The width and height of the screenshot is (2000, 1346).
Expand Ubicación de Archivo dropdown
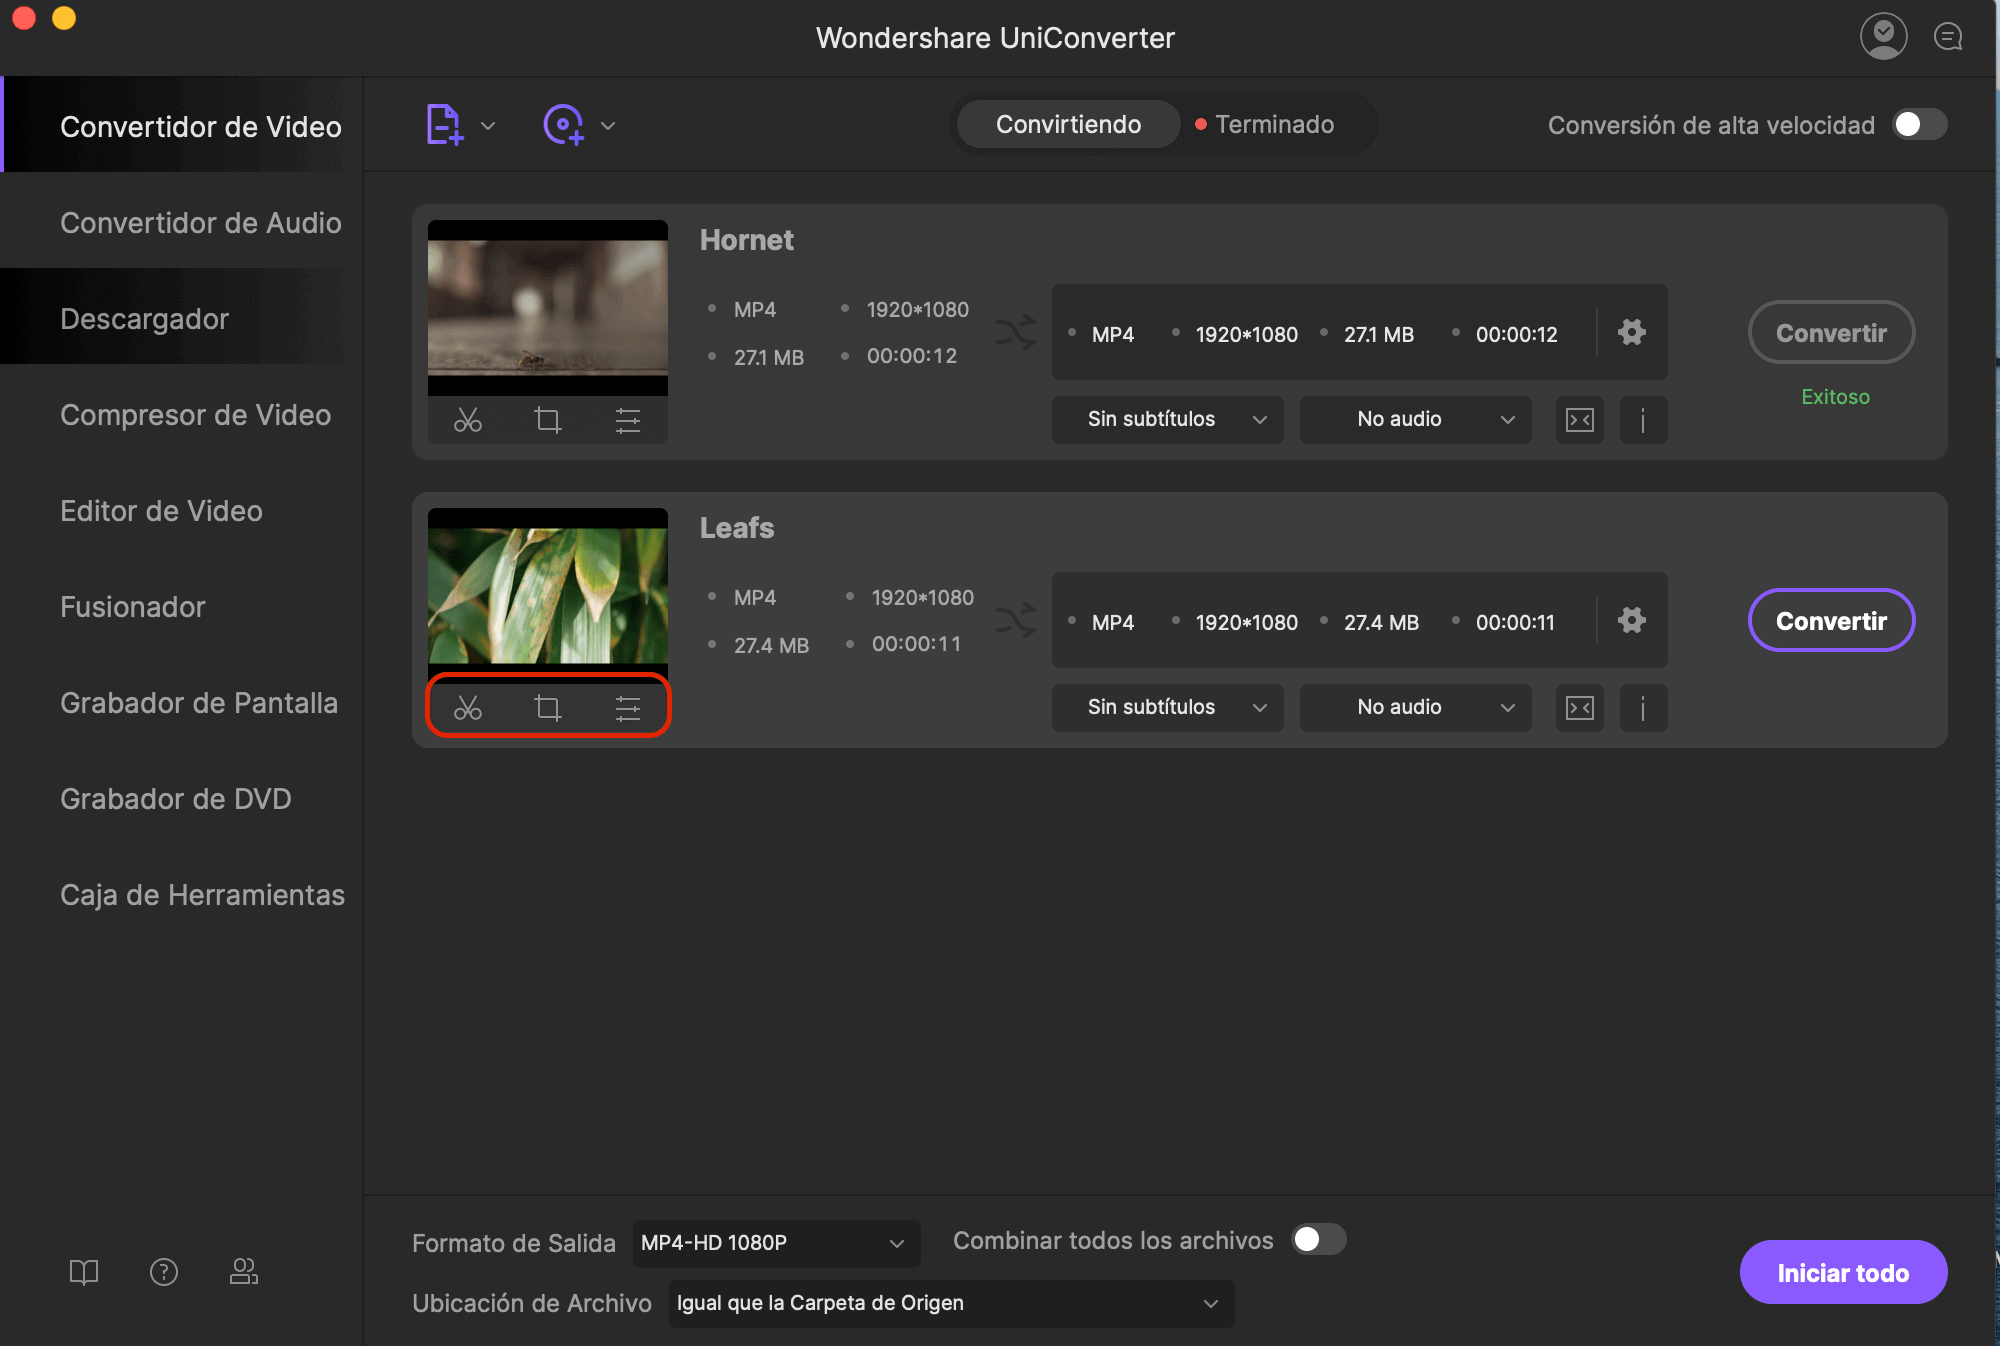950,1303
